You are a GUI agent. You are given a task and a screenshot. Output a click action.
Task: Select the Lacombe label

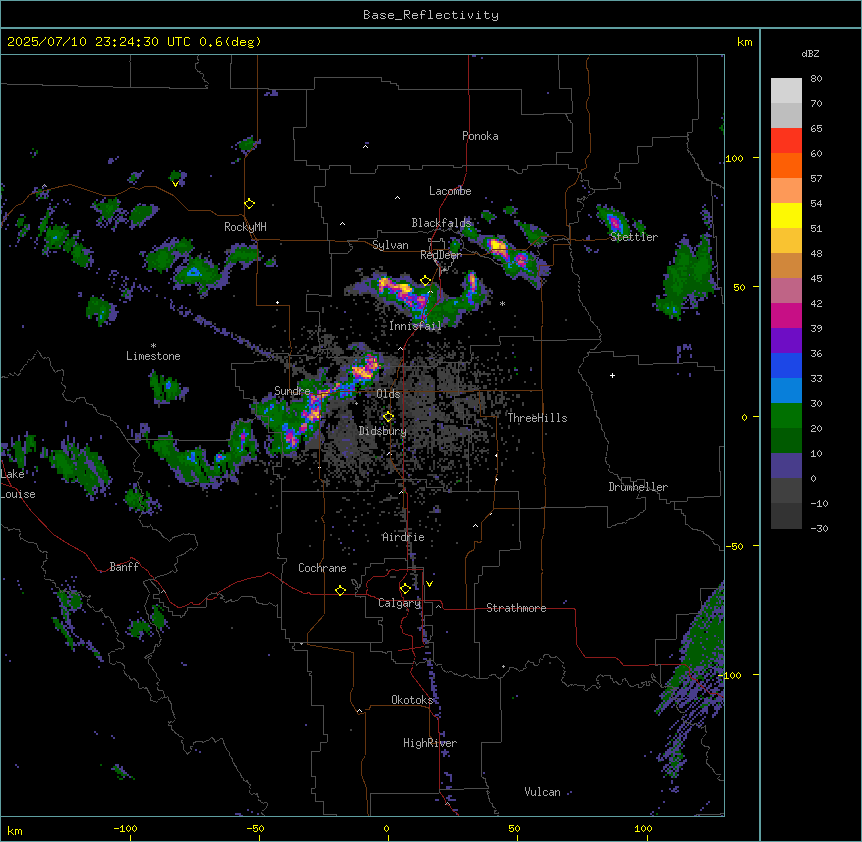tap(450, 191)
